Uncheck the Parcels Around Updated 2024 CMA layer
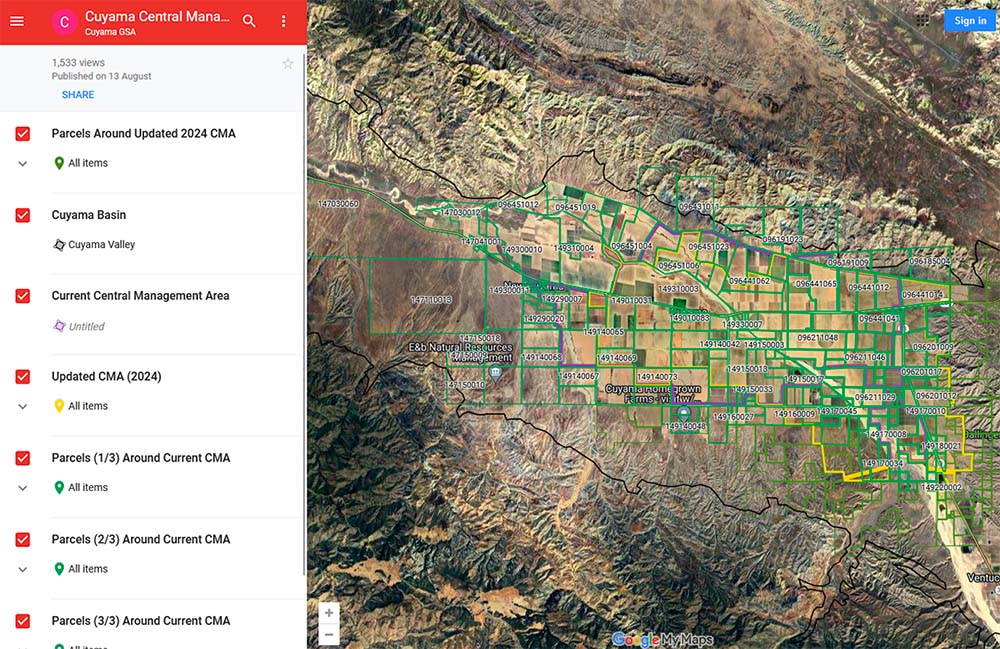The width and height of the screenshot is (1000, 649). 21,133
